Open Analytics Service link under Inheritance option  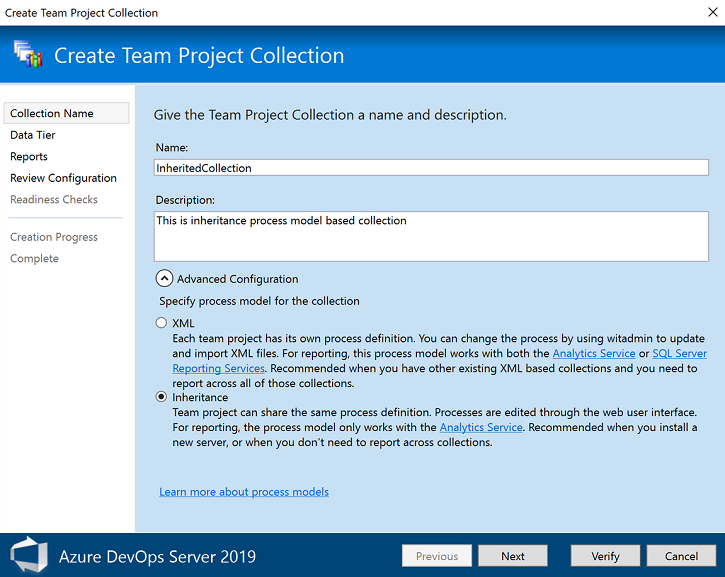481,427
